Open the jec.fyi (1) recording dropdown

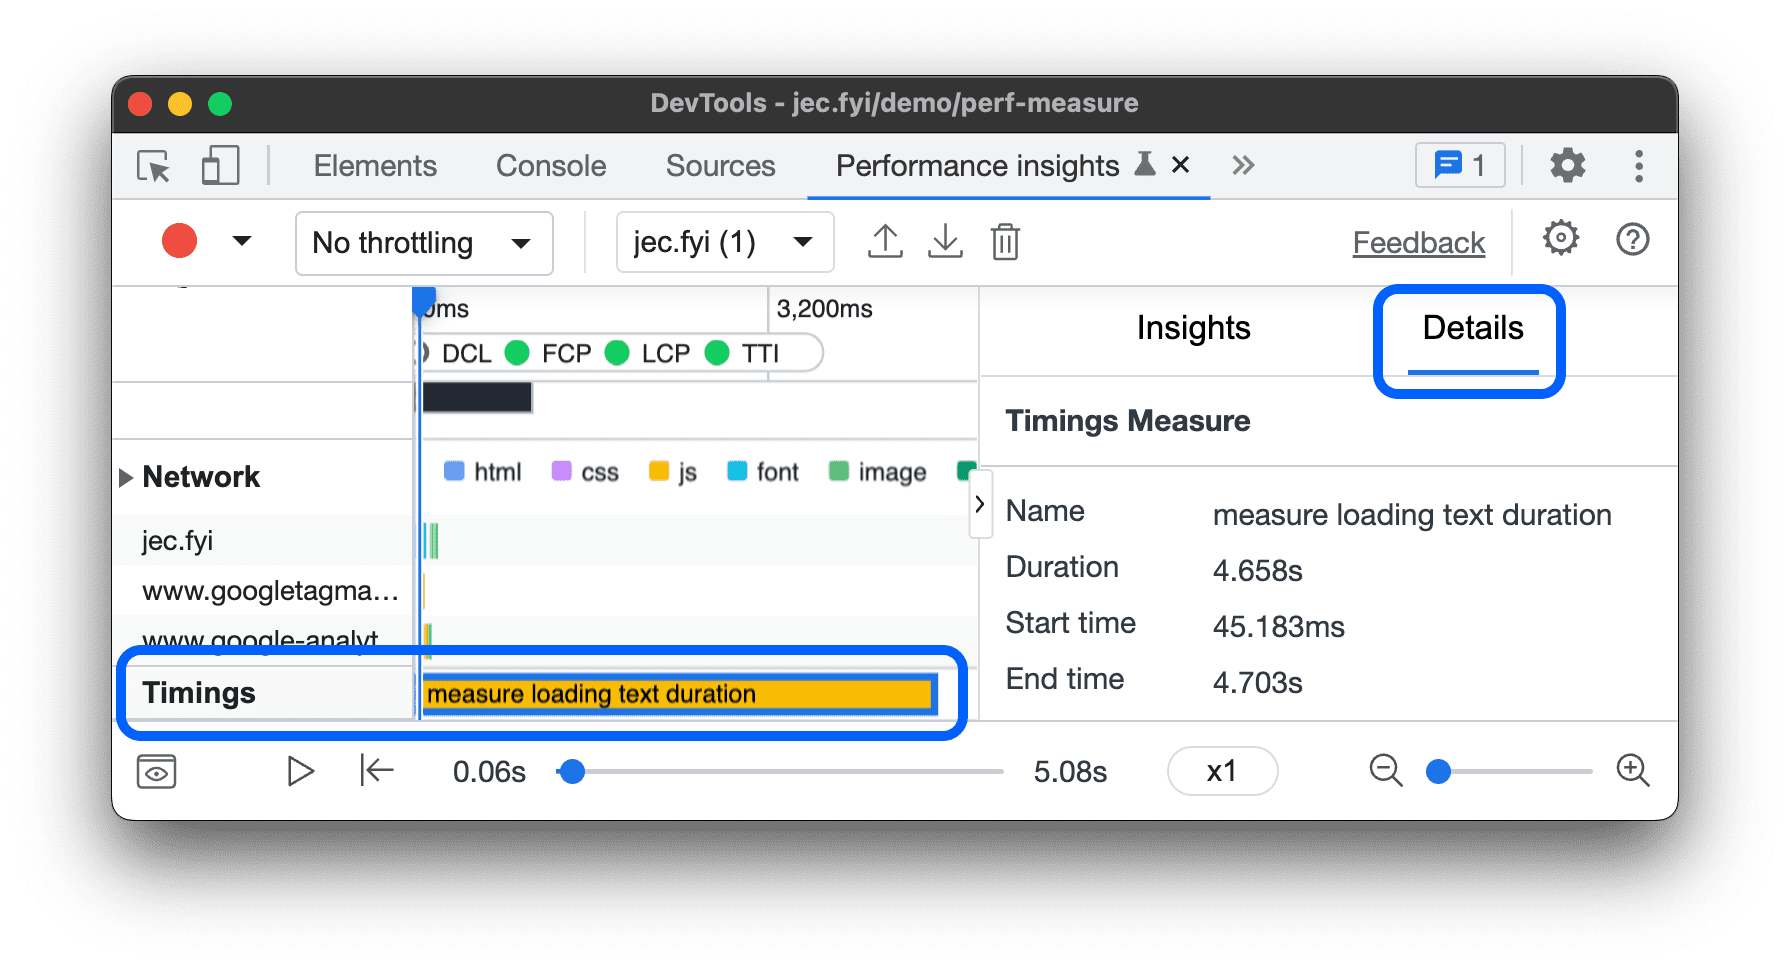point(725,243)
